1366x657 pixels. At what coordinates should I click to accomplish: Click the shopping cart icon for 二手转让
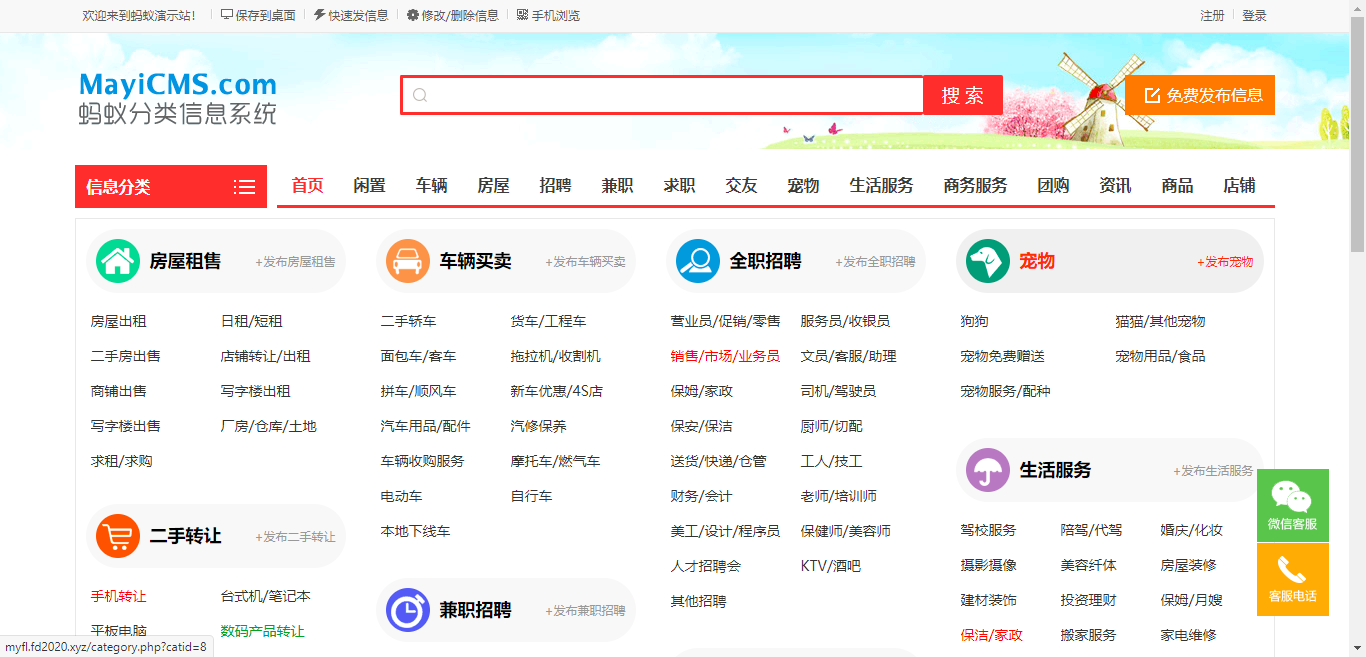[118, 536]
